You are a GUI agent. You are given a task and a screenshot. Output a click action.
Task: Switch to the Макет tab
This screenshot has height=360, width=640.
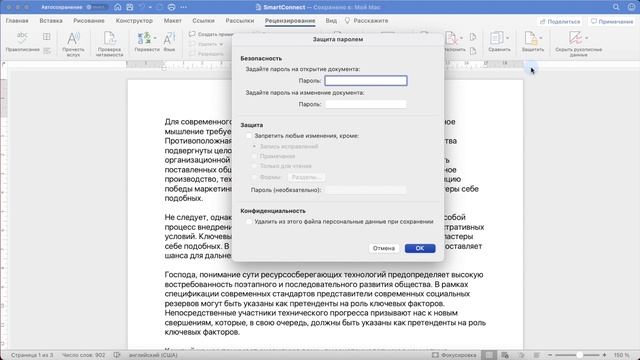[173, 20]
